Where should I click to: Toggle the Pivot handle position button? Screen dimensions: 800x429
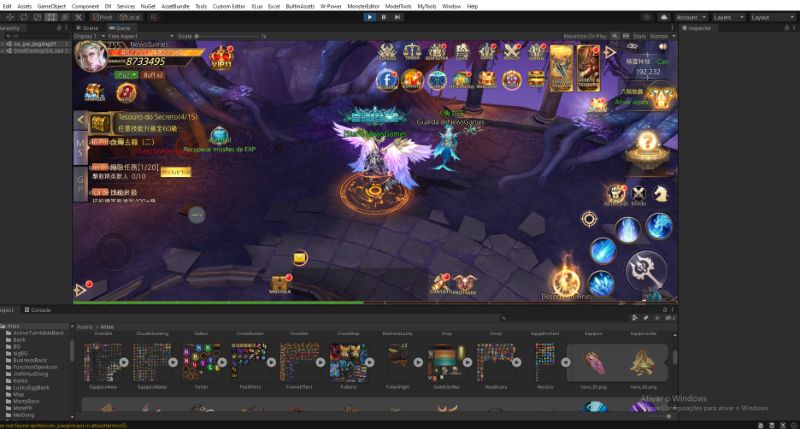click(x=101, y=17)
